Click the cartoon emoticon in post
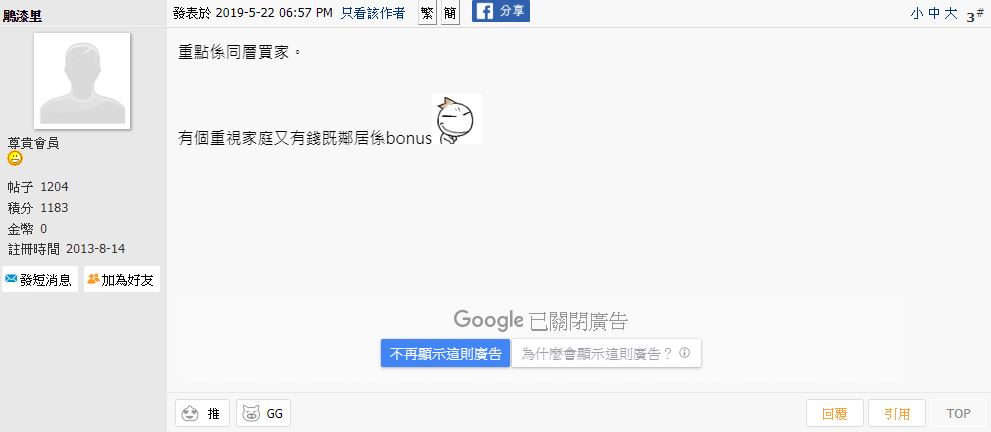The width and height of the screenshot is (991, 432). tap(456, 120)
